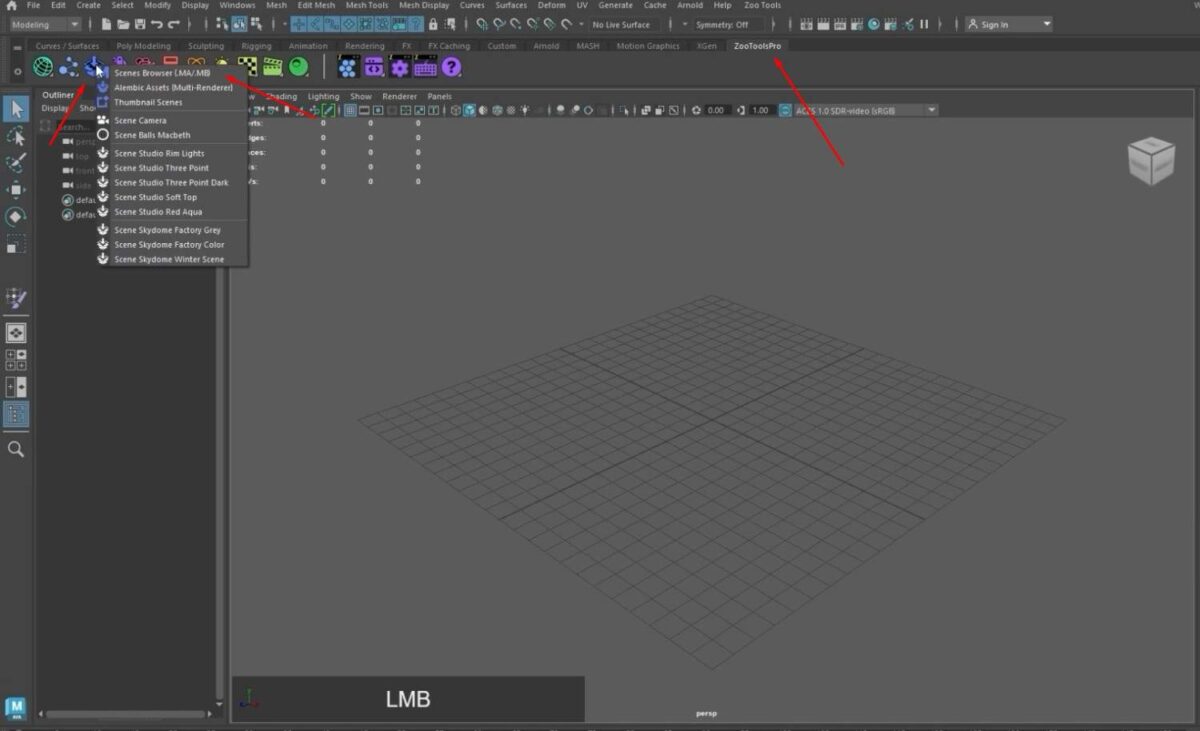Switch to the Rigging shelf tab
This screenshot has width=1200, height=731.
[256, 45]
